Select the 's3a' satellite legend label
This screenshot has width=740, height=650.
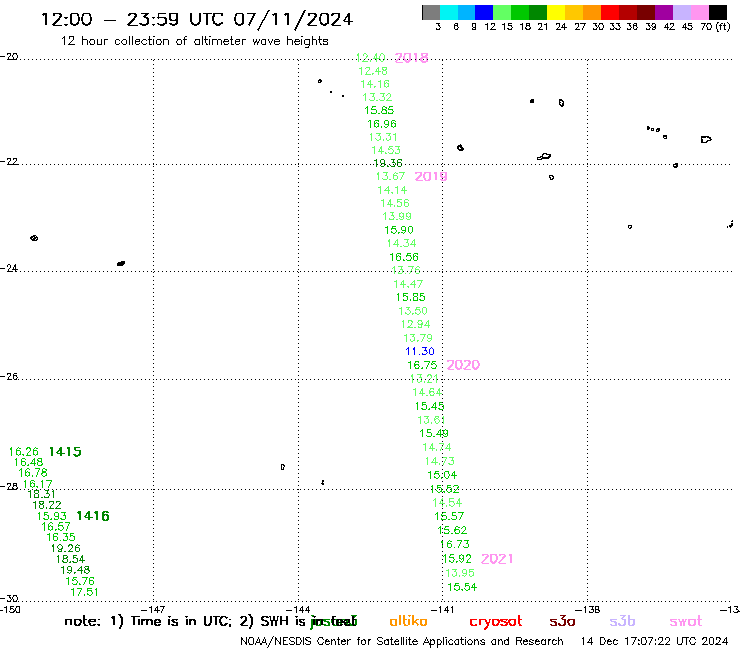(562, 621)
